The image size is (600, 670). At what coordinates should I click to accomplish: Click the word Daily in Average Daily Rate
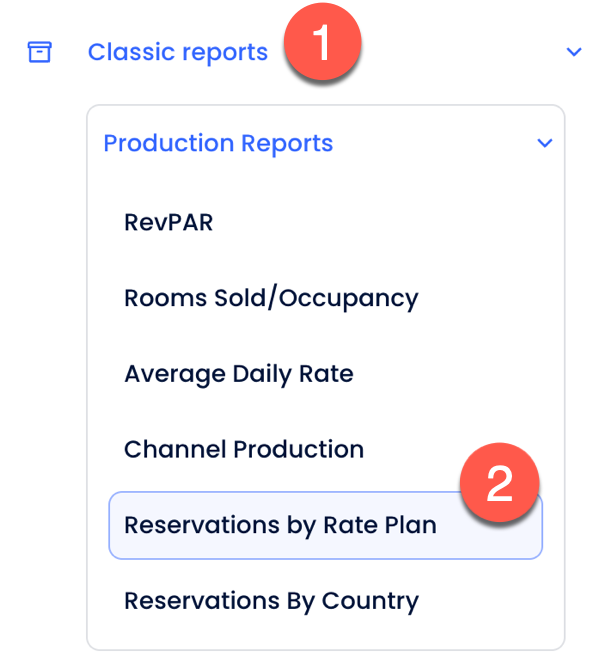[260, 373]
